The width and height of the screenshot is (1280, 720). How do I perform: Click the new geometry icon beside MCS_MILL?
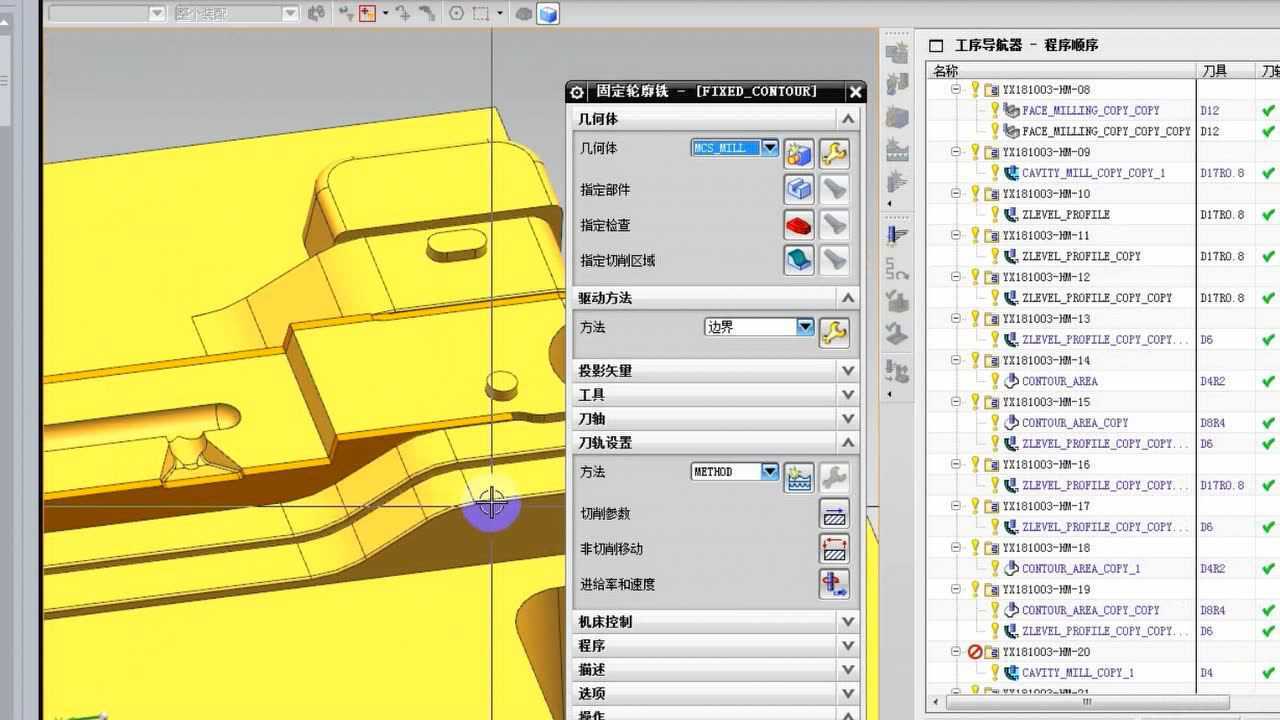coord(798,153)
